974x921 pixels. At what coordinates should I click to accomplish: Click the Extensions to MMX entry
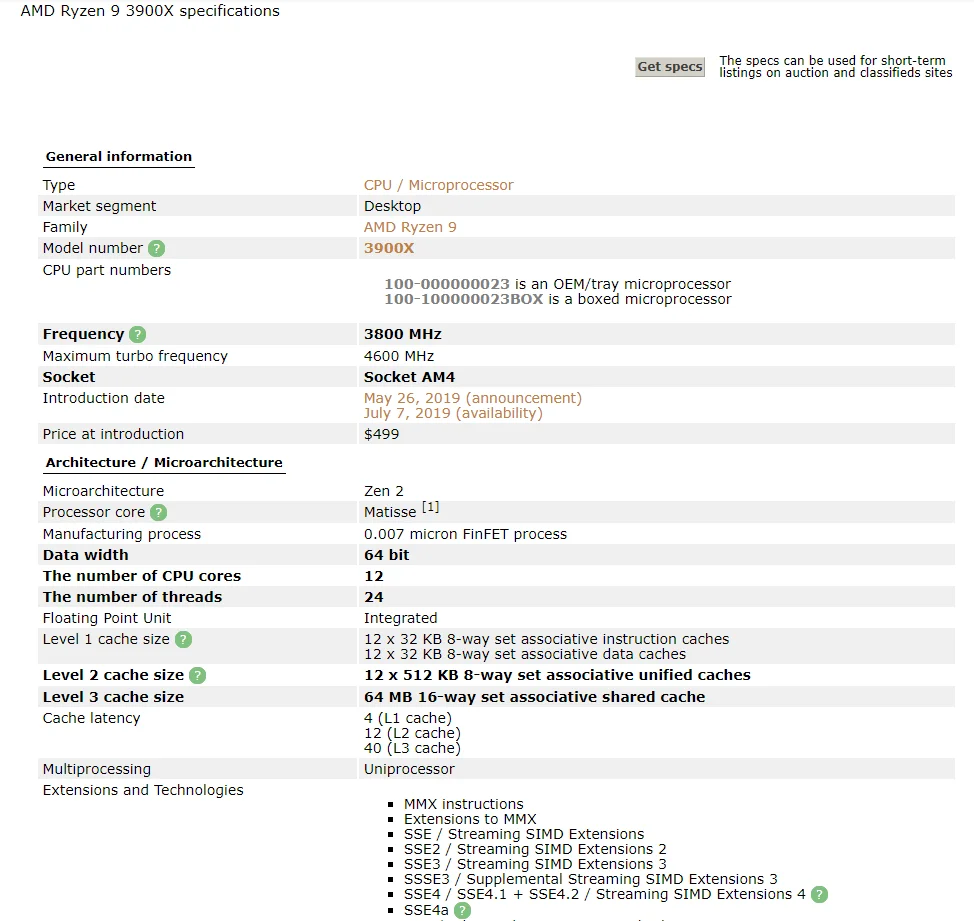pyautogui.click(x=470, y=819)
